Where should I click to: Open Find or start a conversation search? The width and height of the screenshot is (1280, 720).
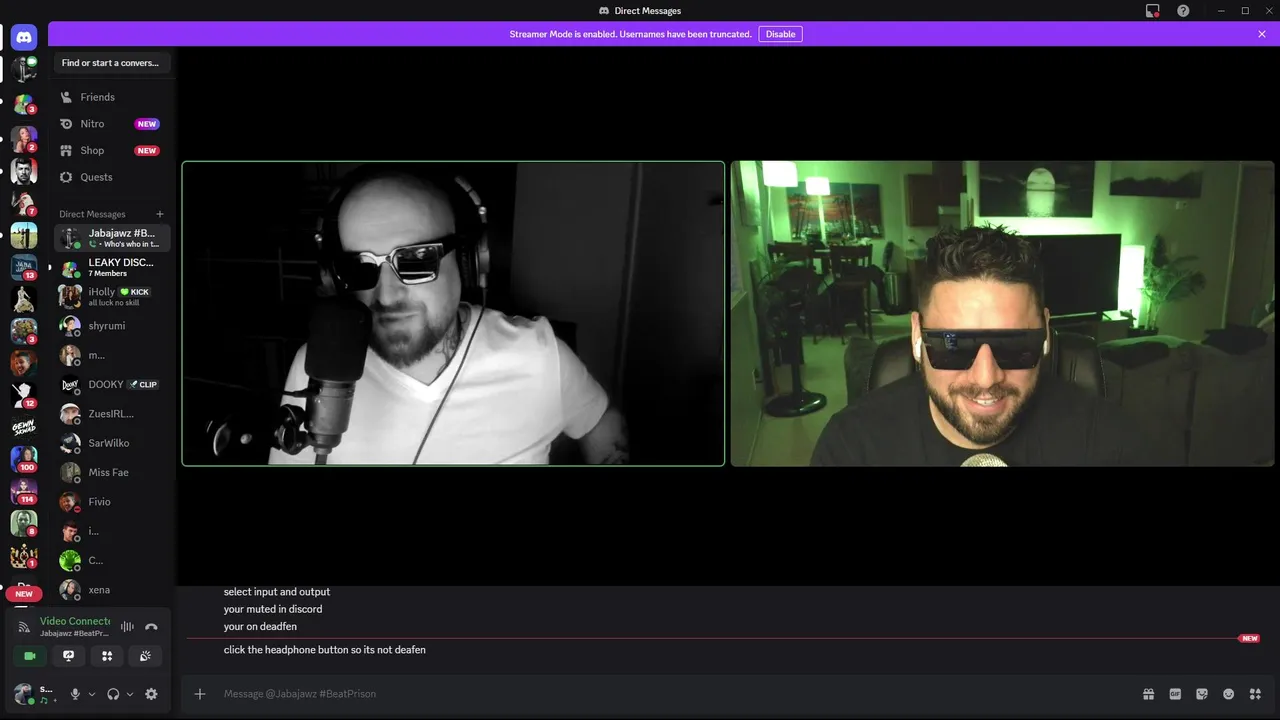pos(111,63)
